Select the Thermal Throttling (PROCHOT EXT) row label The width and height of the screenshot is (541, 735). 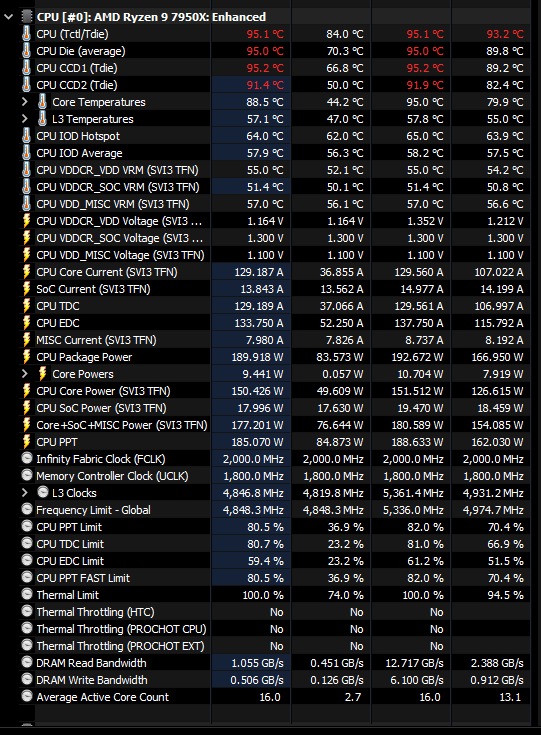click(120, 646)
